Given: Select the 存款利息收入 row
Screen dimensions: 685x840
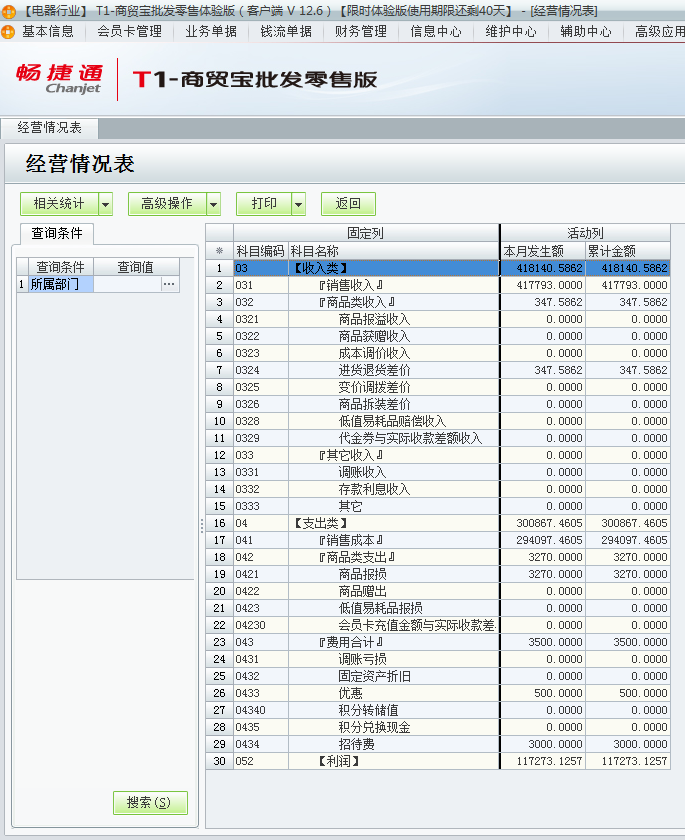Looking at the screenshot, I should point(438,489).
